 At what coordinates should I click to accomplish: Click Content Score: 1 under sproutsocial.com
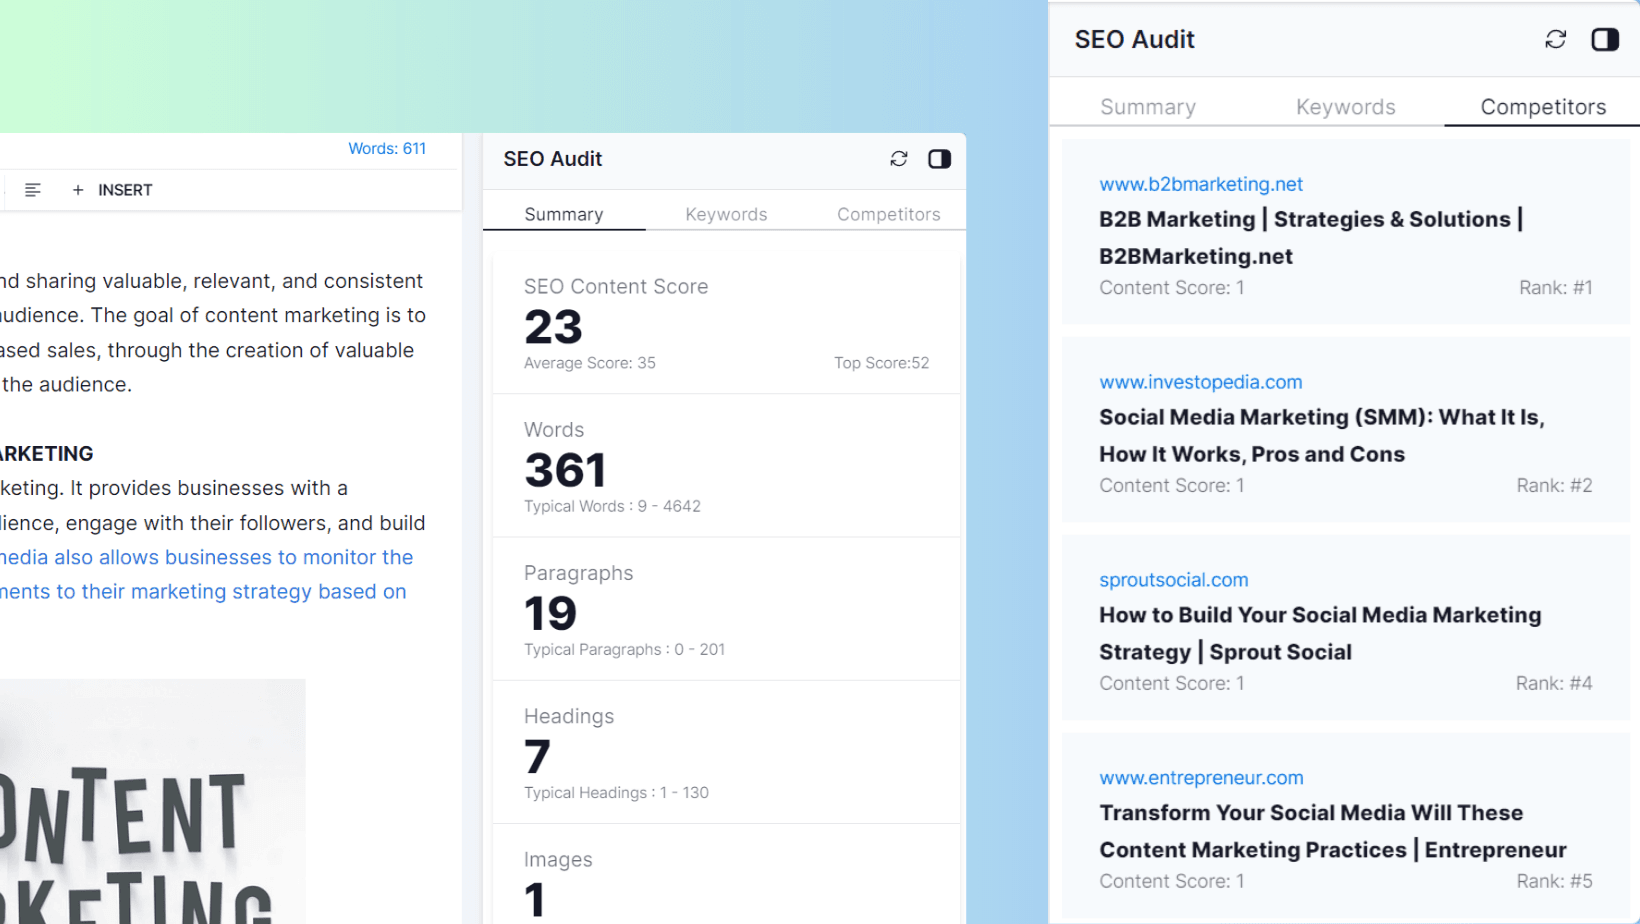(x=1172, y=684)
